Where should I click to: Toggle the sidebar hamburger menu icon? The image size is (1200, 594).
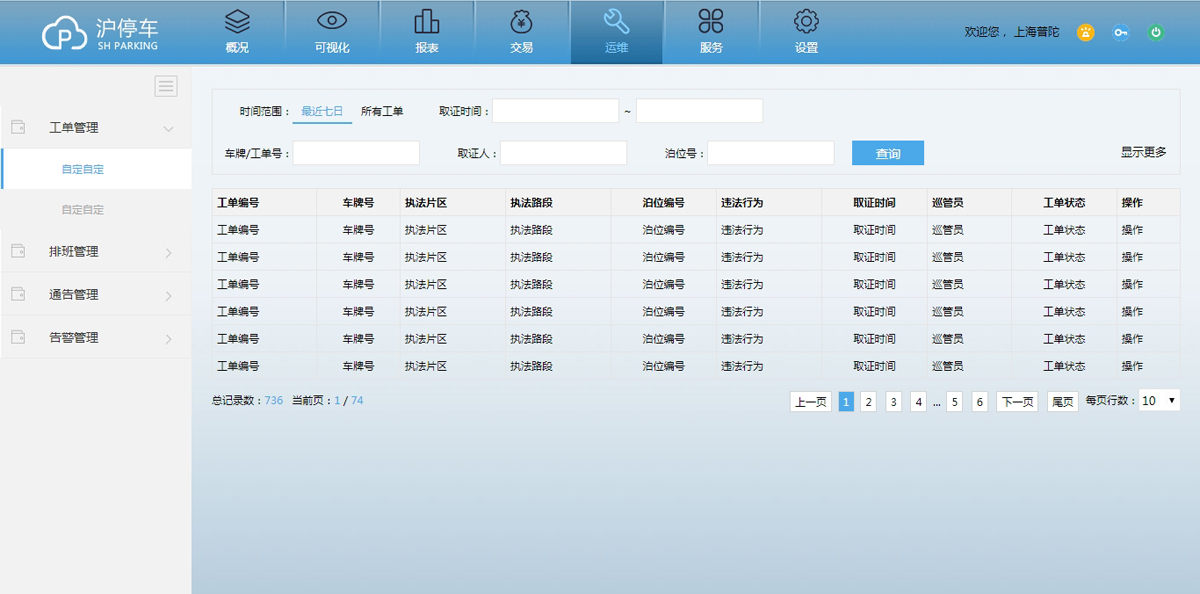point(166,86)
